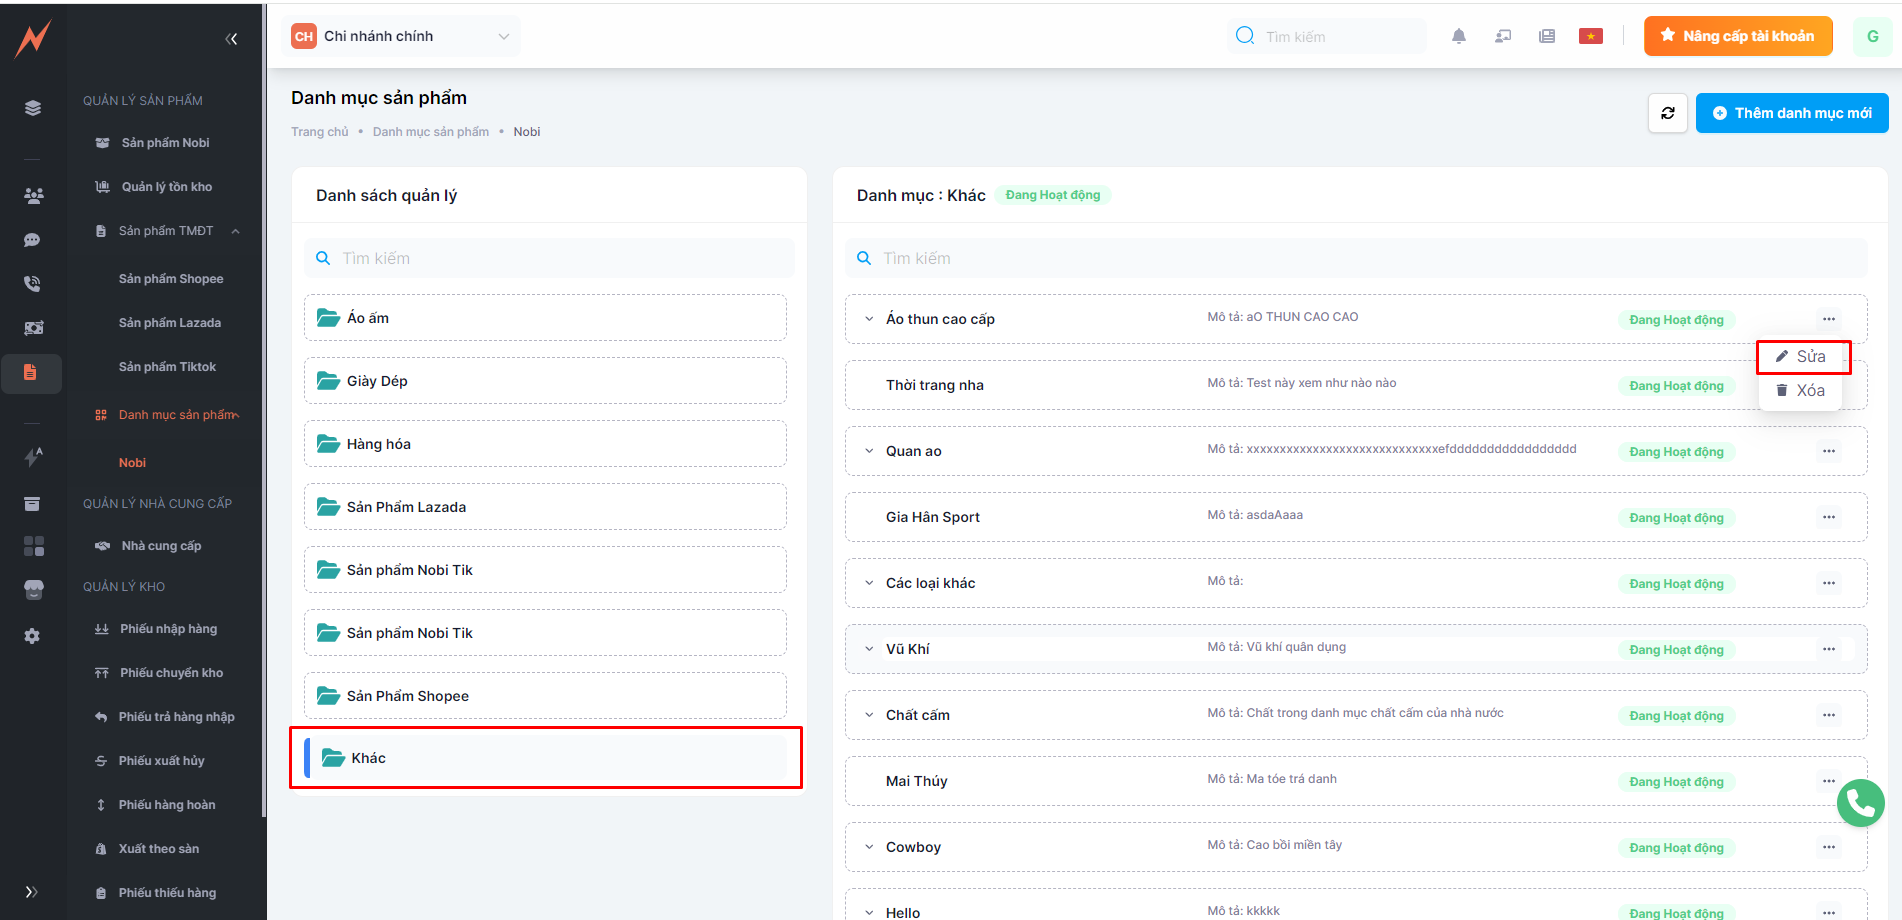Expand the Cowboy category row
The height and width of the screenshot is (920, 1902).
869,847
